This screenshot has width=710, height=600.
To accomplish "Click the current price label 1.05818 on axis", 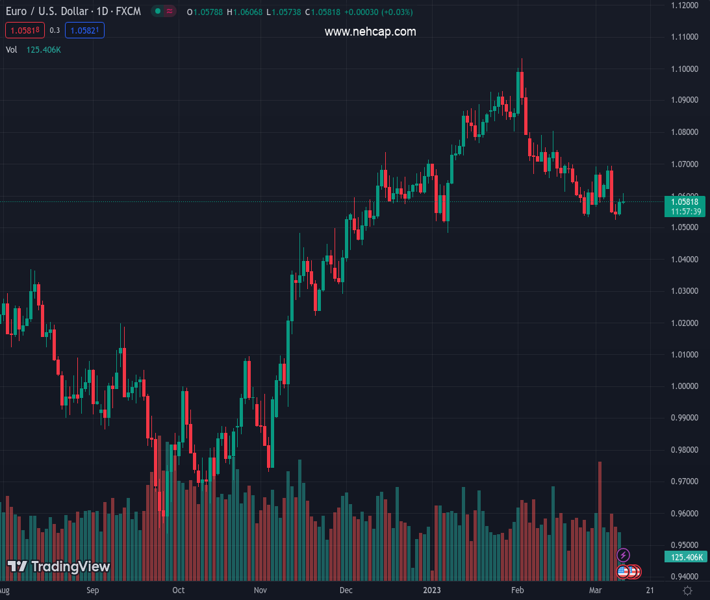I will click(686, 202).
